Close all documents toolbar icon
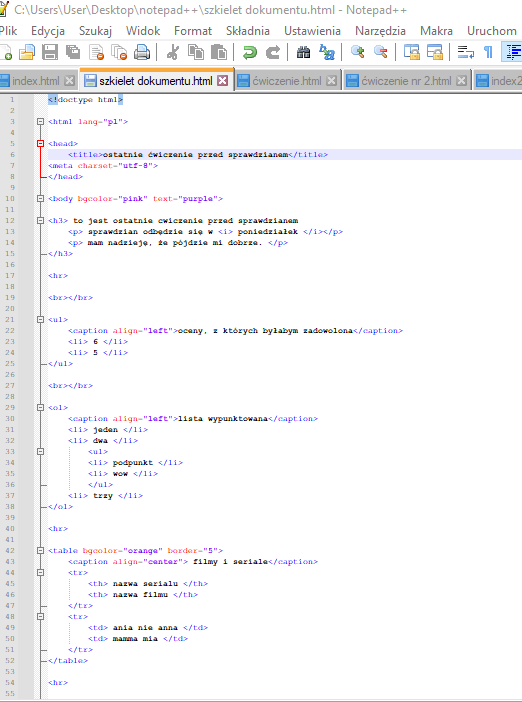Viewport: 522px width, 702px height. click(x=119, y=52)
